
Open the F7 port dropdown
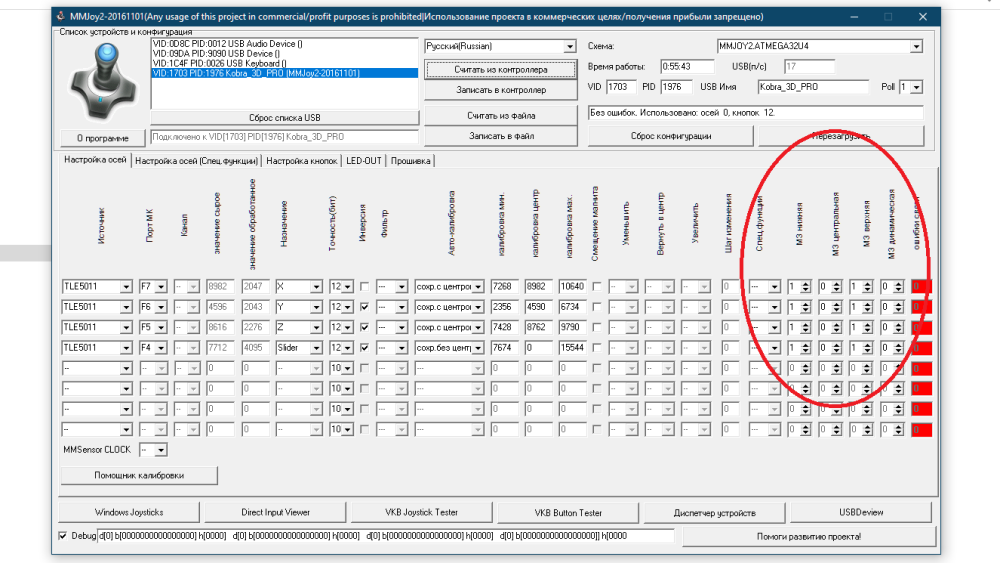pyautogui.click(x=161, y=287)
